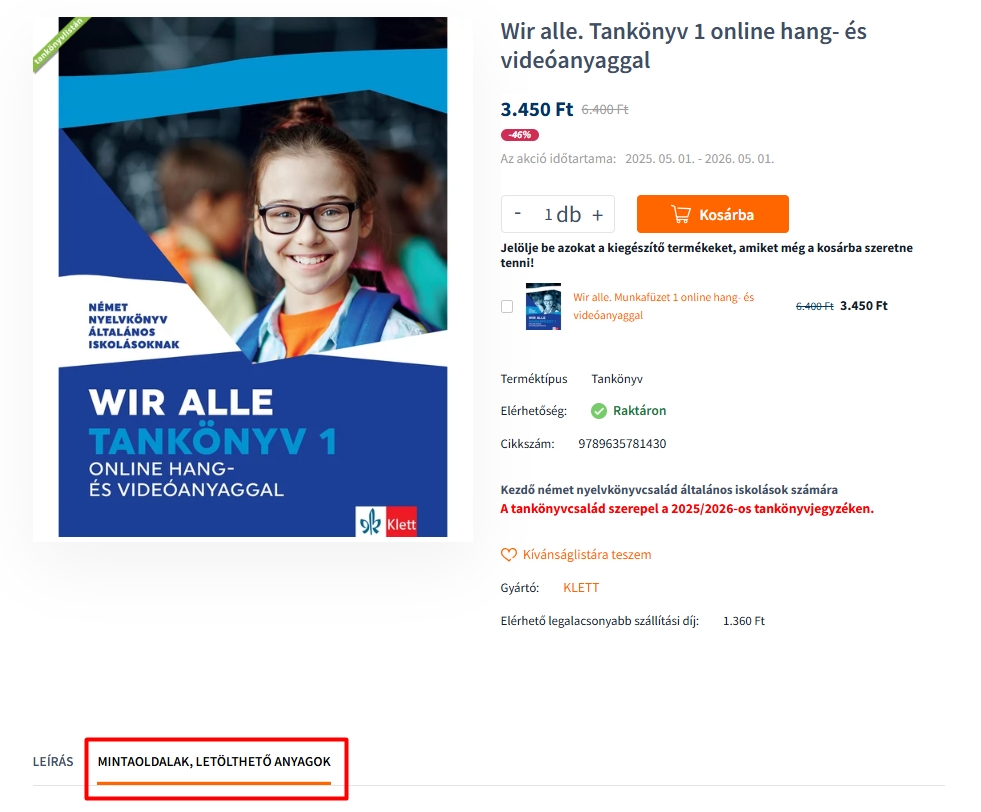Viewport: 981px width, 812px height.
Task: Open the Munkafüzet 1 workbook thumbnail
Action: 543,307
